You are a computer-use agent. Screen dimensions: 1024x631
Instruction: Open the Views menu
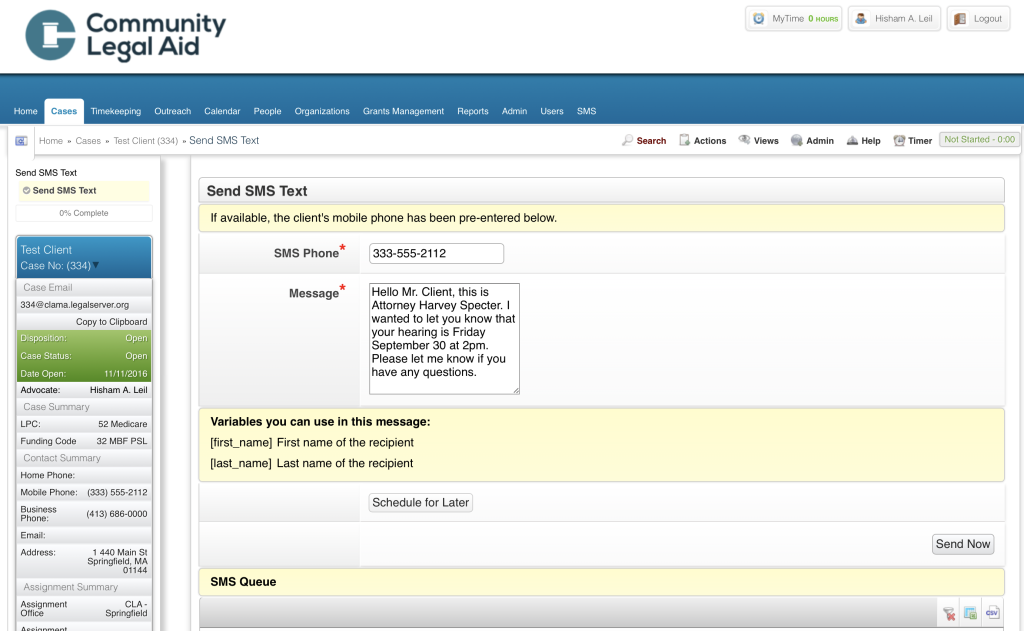point(758,140)
